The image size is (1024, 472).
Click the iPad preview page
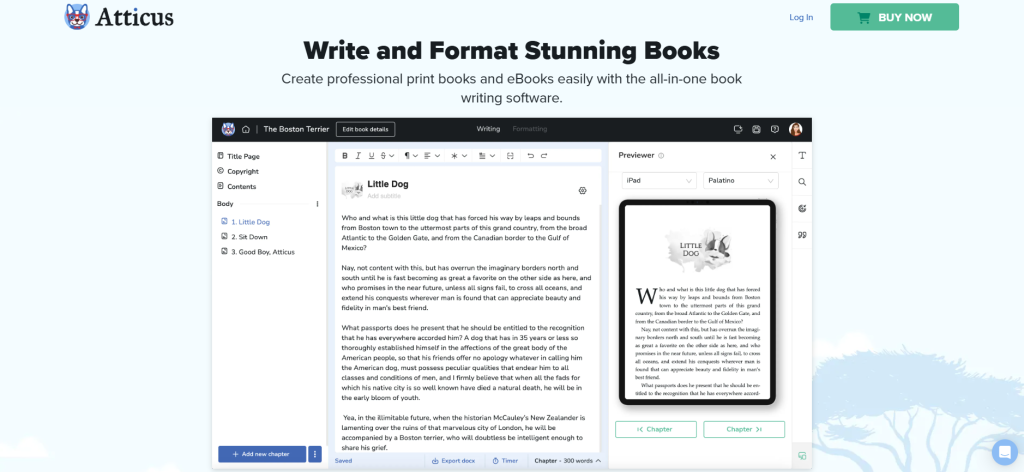click(x=697, y=302)
